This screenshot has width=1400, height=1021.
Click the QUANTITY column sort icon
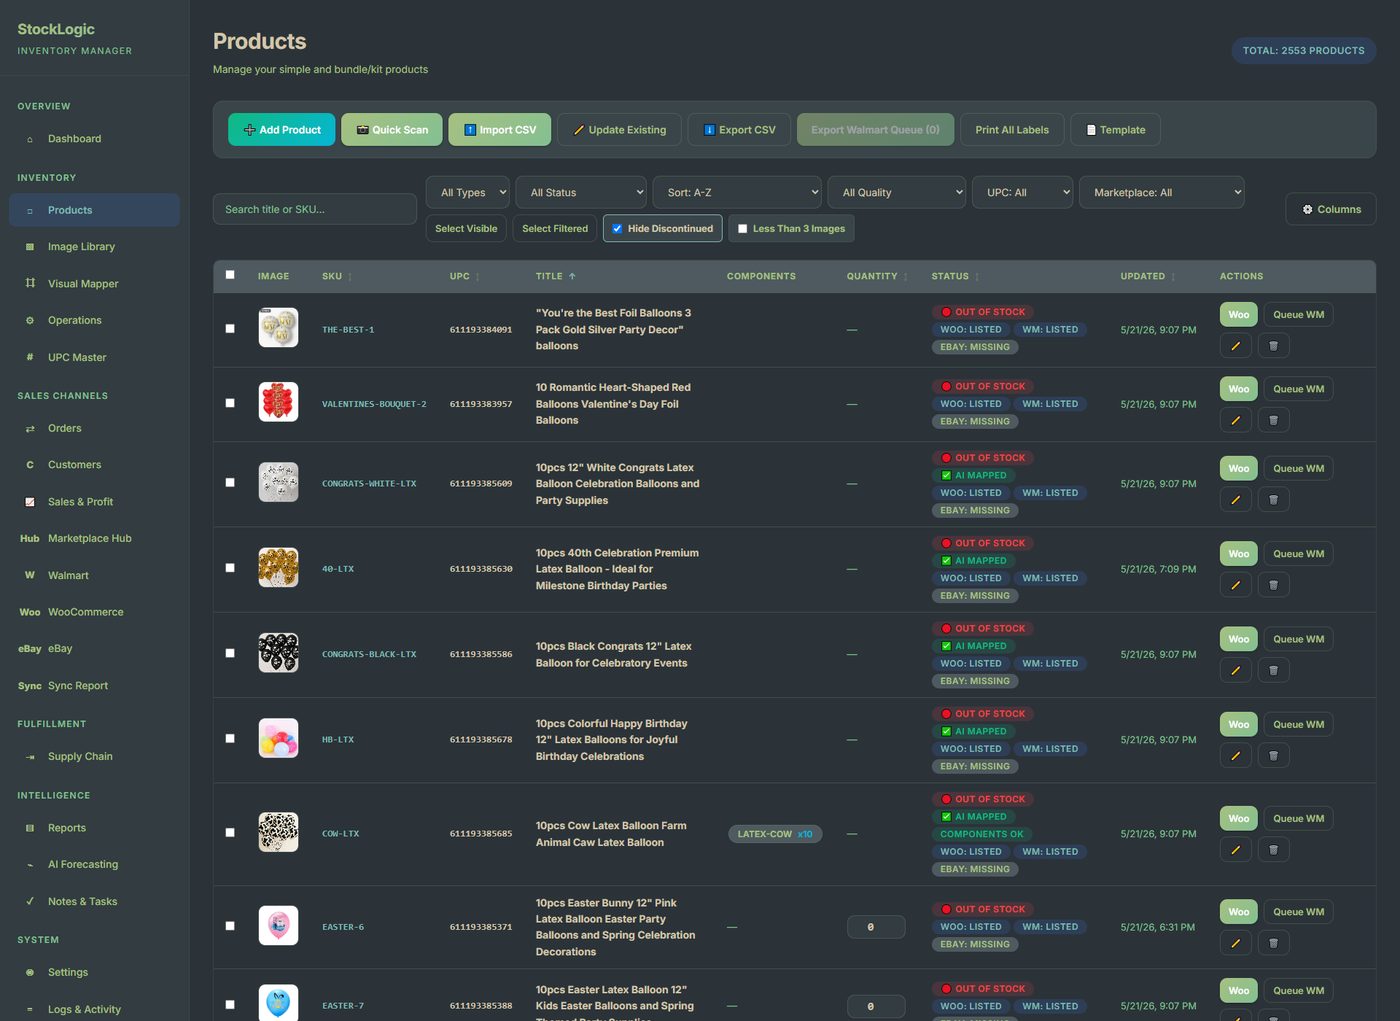click(905, 277)
